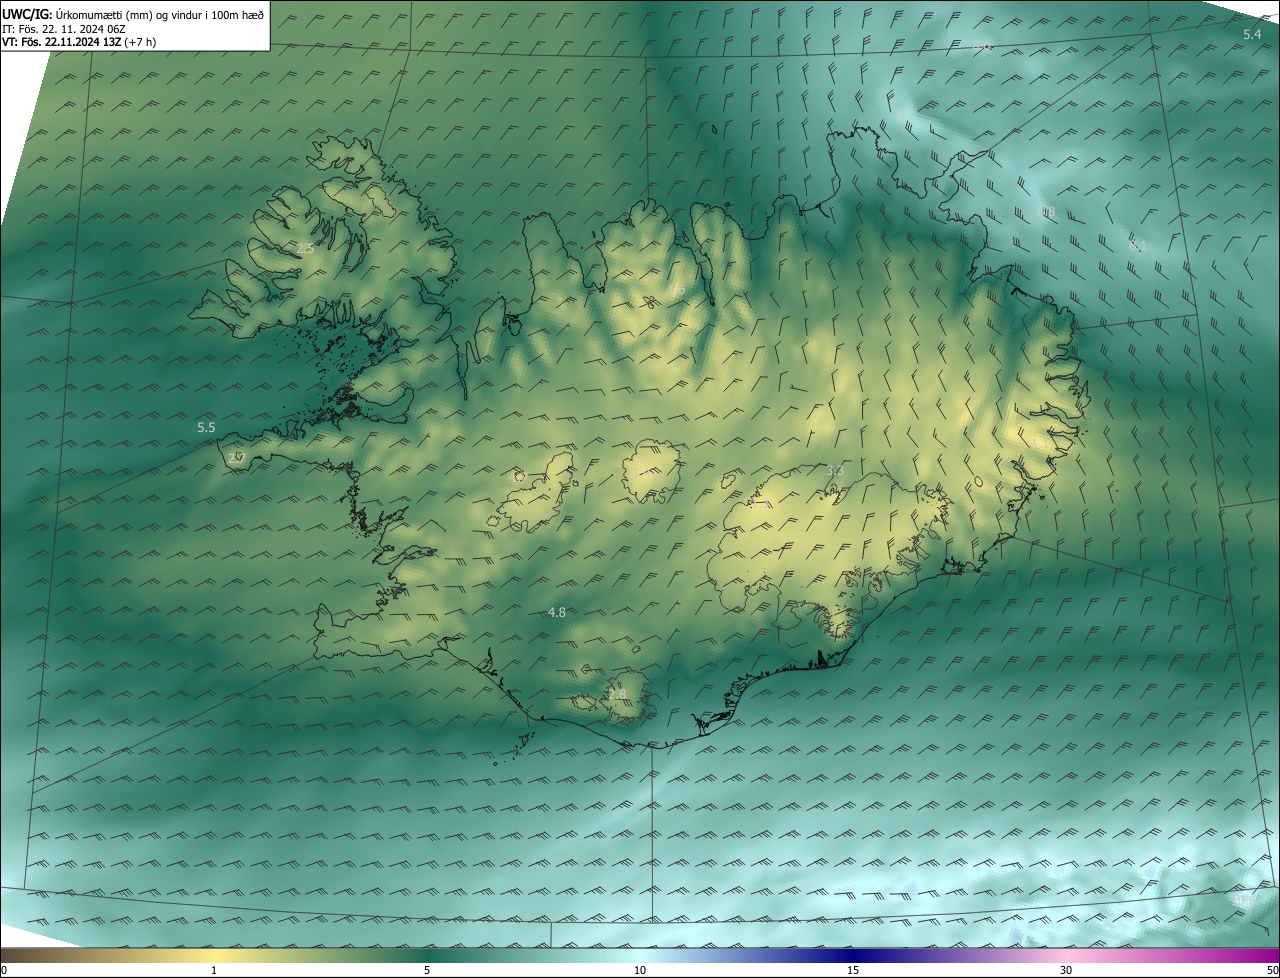
Task: Click the 15 tick on the color scale
Action: (x=853, y=970)
